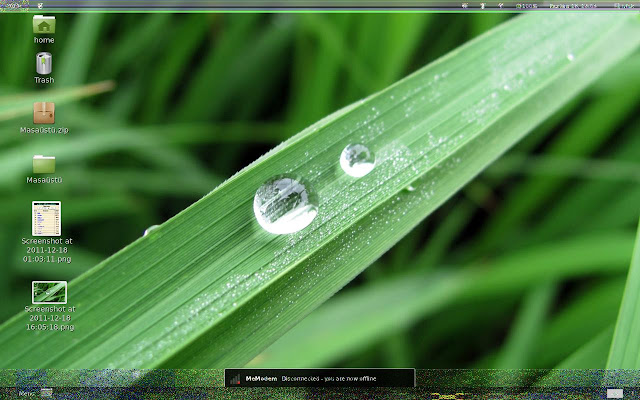Screen dimensions: 640x400
Task: Select the Trash icon on desktop
Action: click(x=44, y=63)
